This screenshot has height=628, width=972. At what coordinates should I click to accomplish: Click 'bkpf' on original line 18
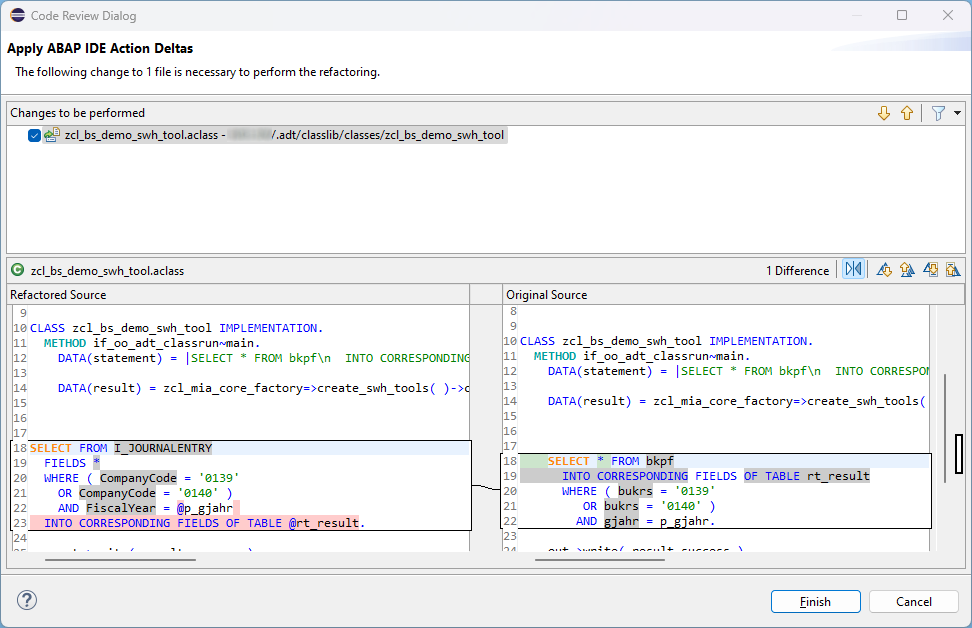(x=660, y=461)
